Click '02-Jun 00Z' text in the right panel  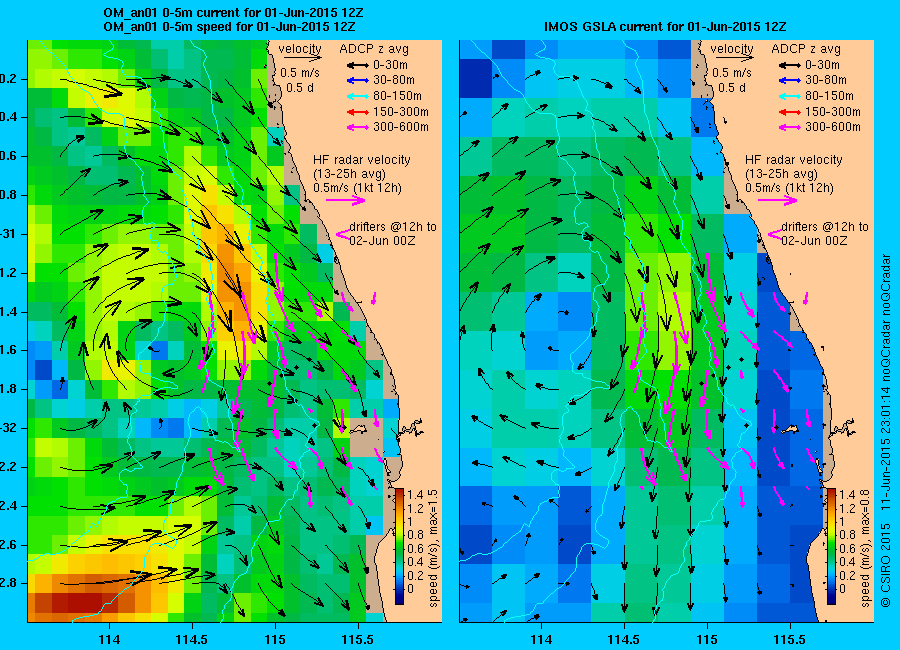(814, 241)
